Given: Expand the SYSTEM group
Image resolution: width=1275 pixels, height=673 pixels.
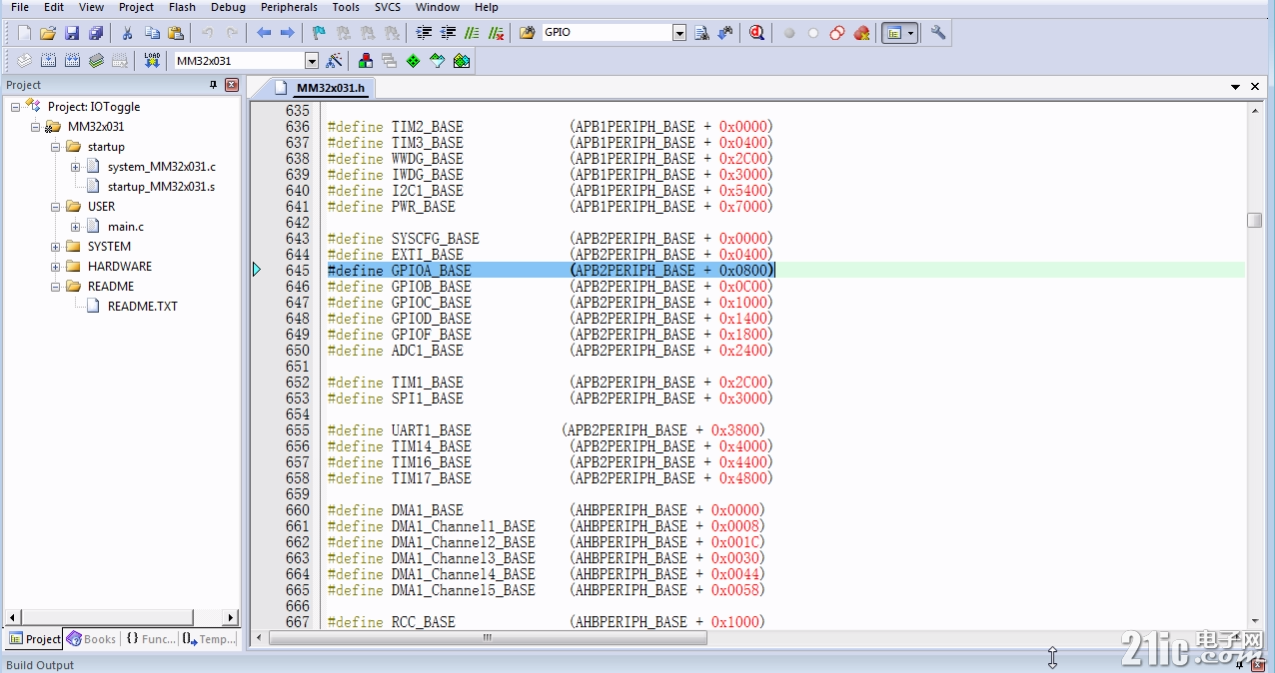Looking at the screenshot, I should point(56,247).
